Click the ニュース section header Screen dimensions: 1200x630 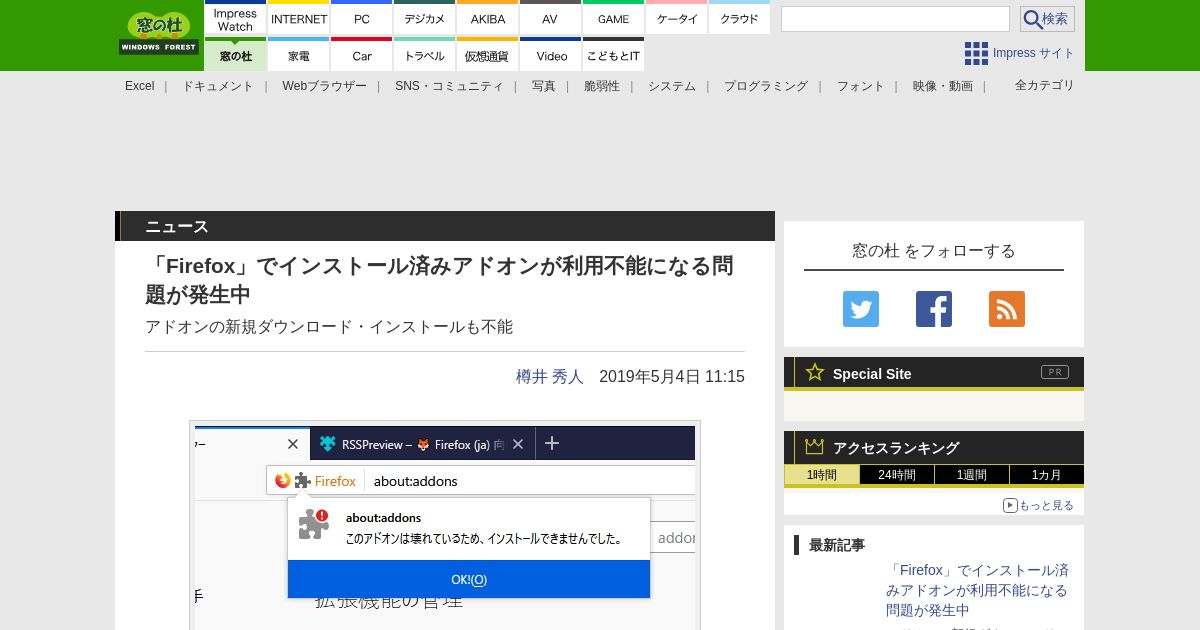click(445, 226)
